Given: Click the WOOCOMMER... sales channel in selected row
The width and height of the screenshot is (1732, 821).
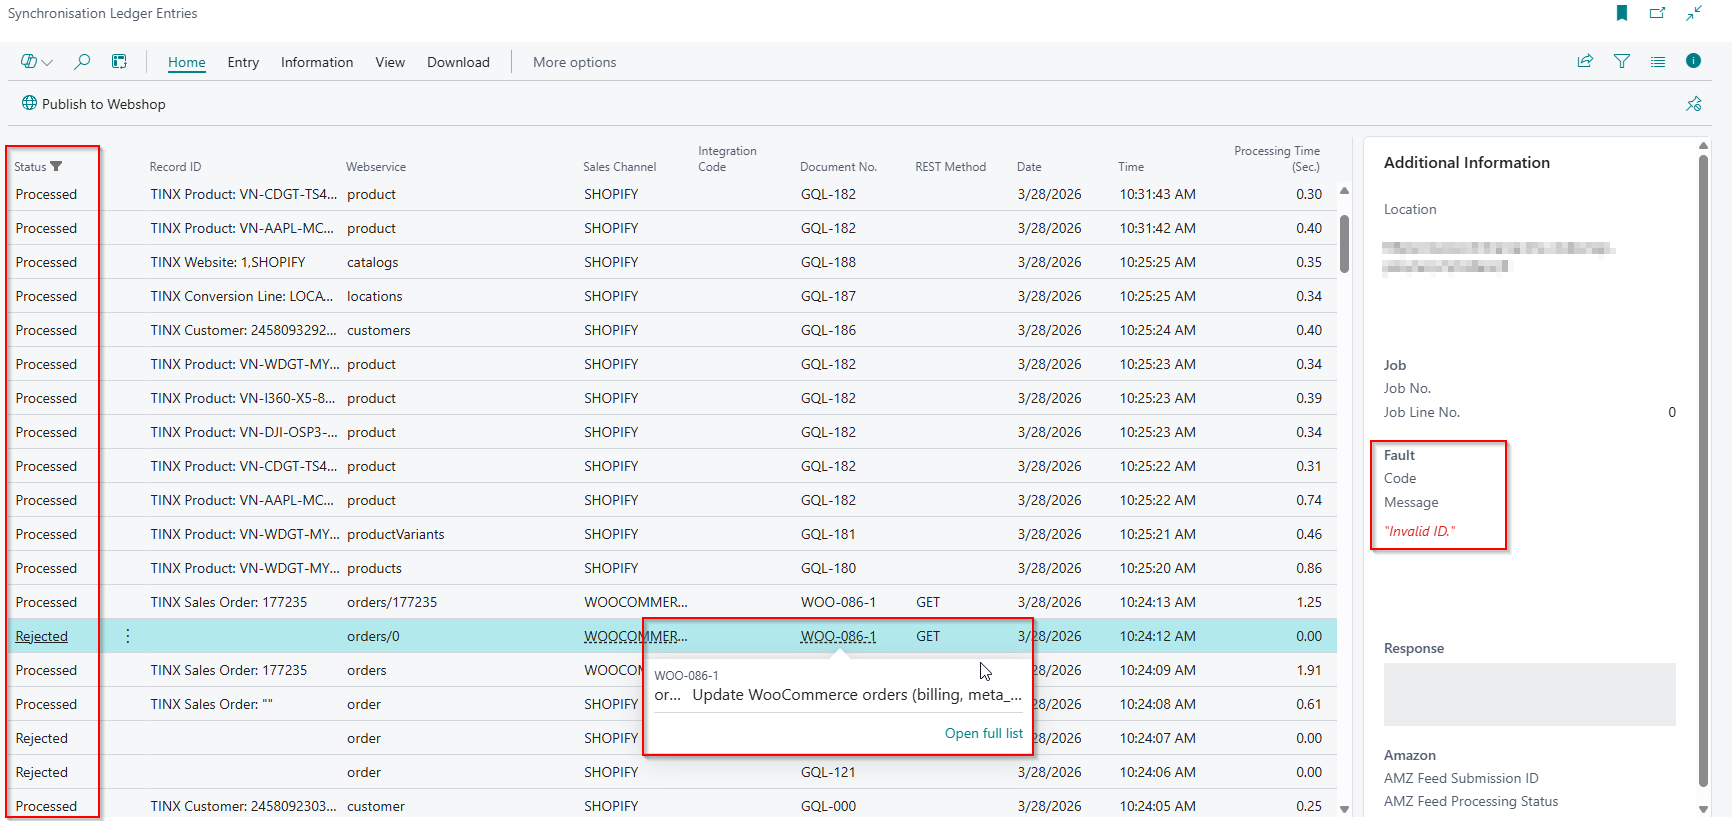Looking at the screenshot, I should [636, 636].
